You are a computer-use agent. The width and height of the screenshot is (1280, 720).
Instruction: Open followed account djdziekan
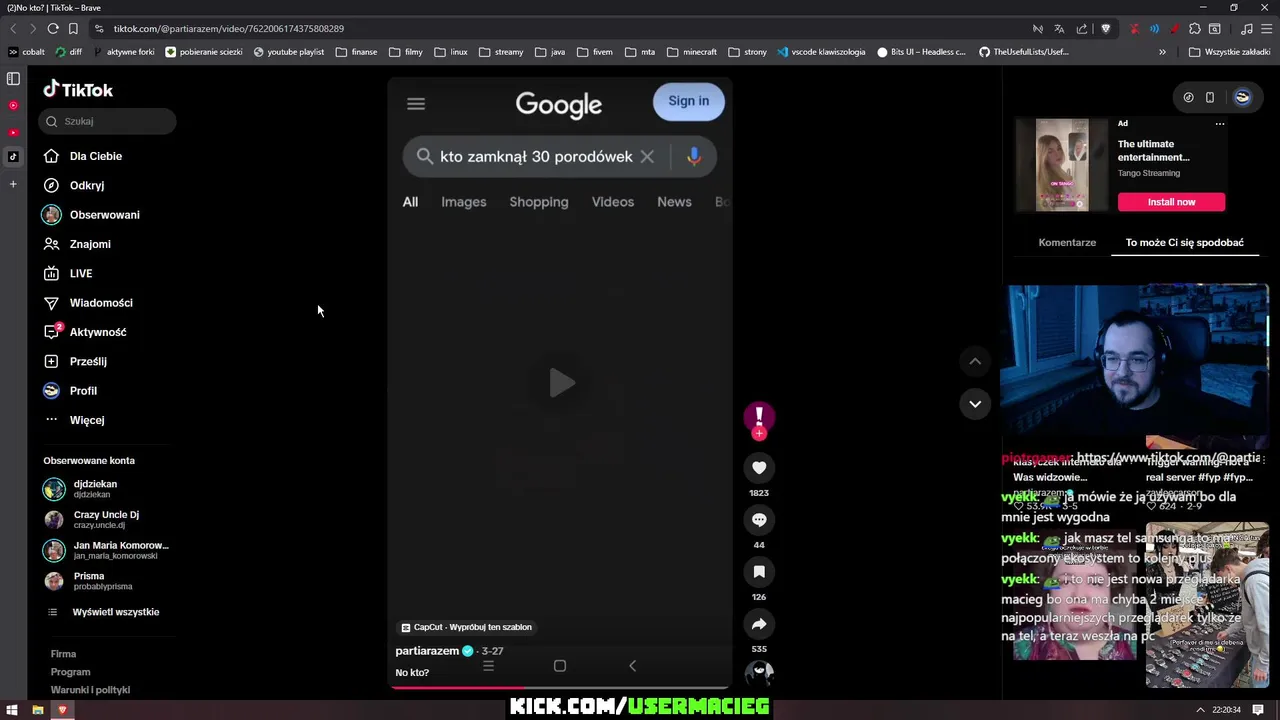(x=95, y=488)
